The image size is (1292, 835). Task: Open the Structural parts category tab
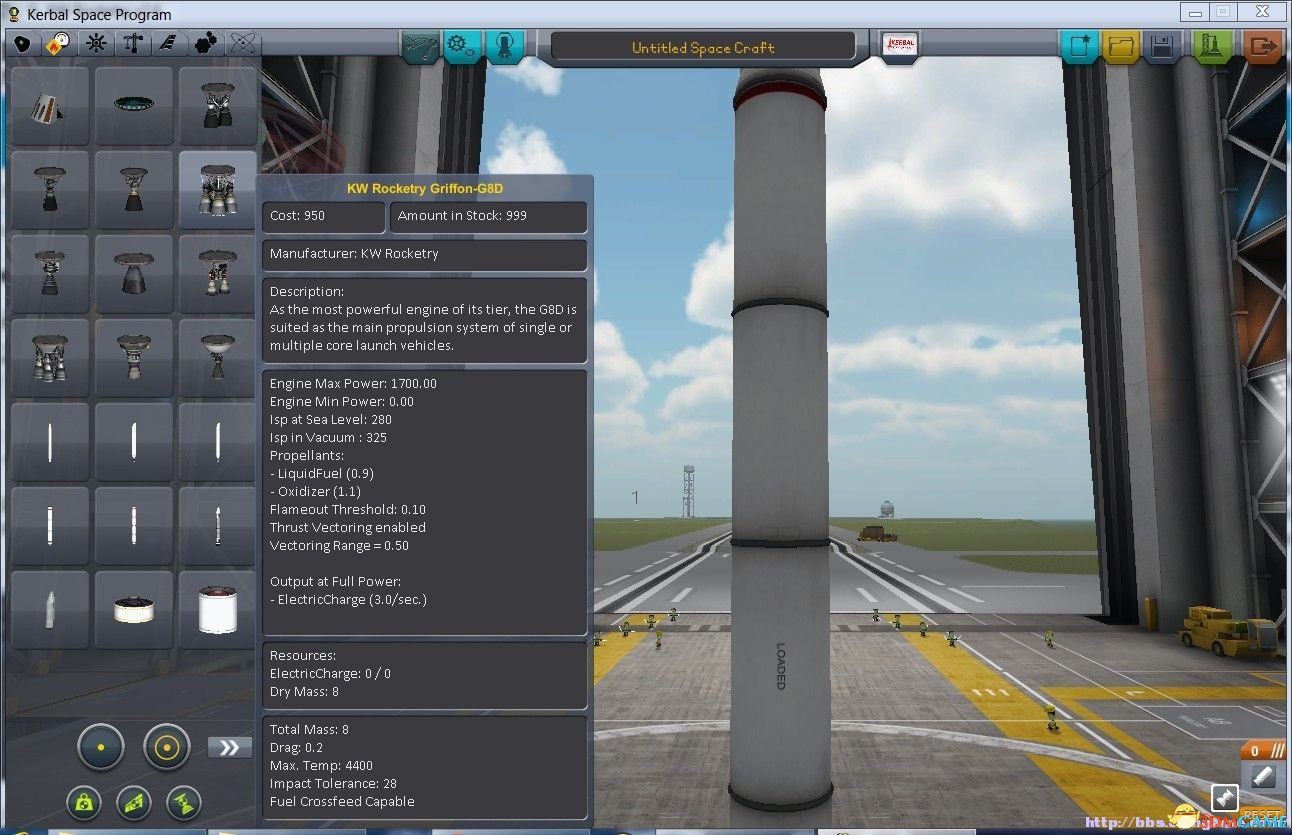pos(133,44)
